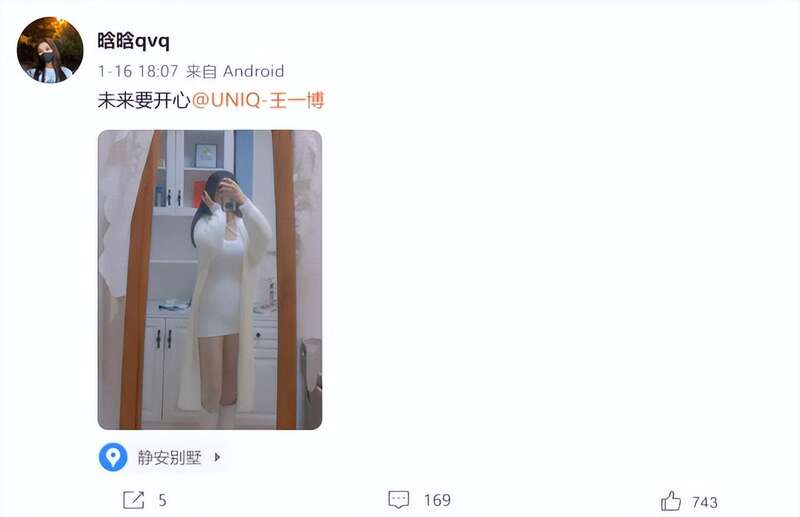
Task: Click the username 晗晗qvq
Action: tap(134, 41)
